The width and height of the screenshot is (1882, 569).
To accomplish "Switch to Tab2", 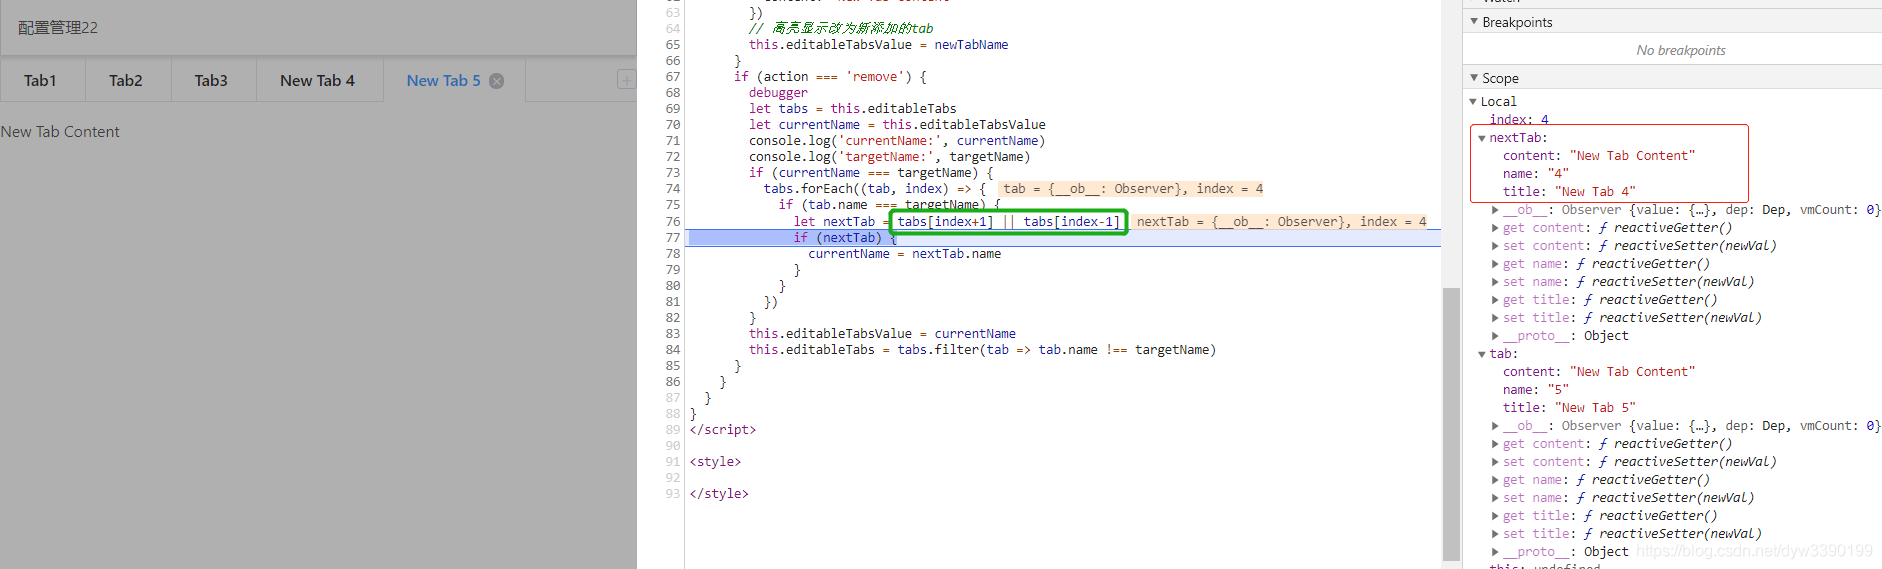I will 126,81.
